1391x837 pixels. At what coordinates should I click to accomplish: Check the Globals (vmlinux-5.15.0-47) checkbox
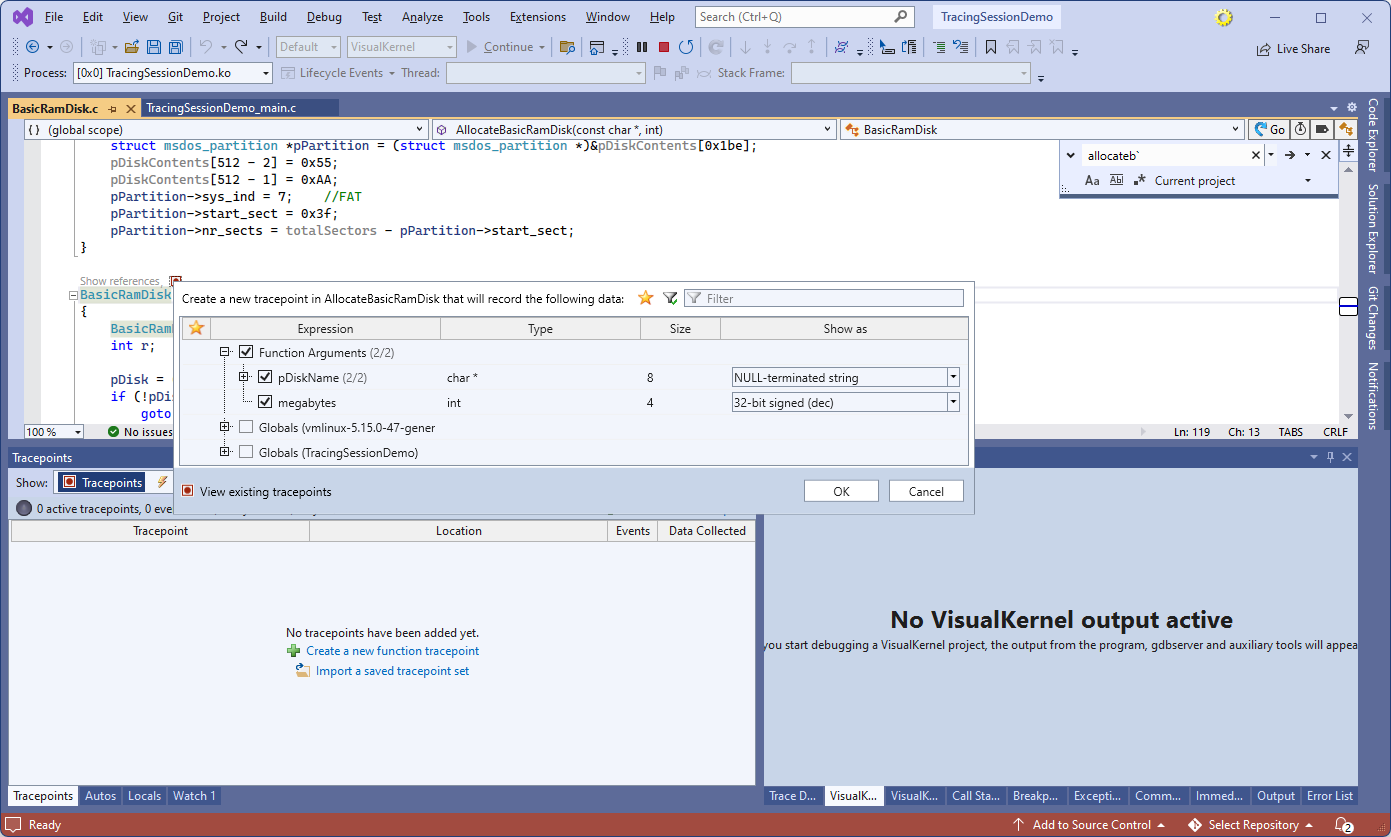coord(246,428)
